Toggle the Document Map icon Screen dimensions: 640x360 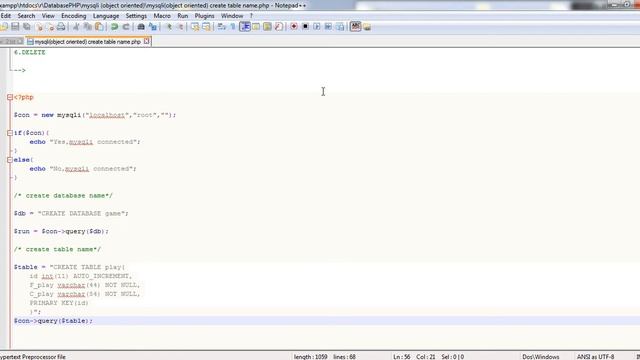267,27
